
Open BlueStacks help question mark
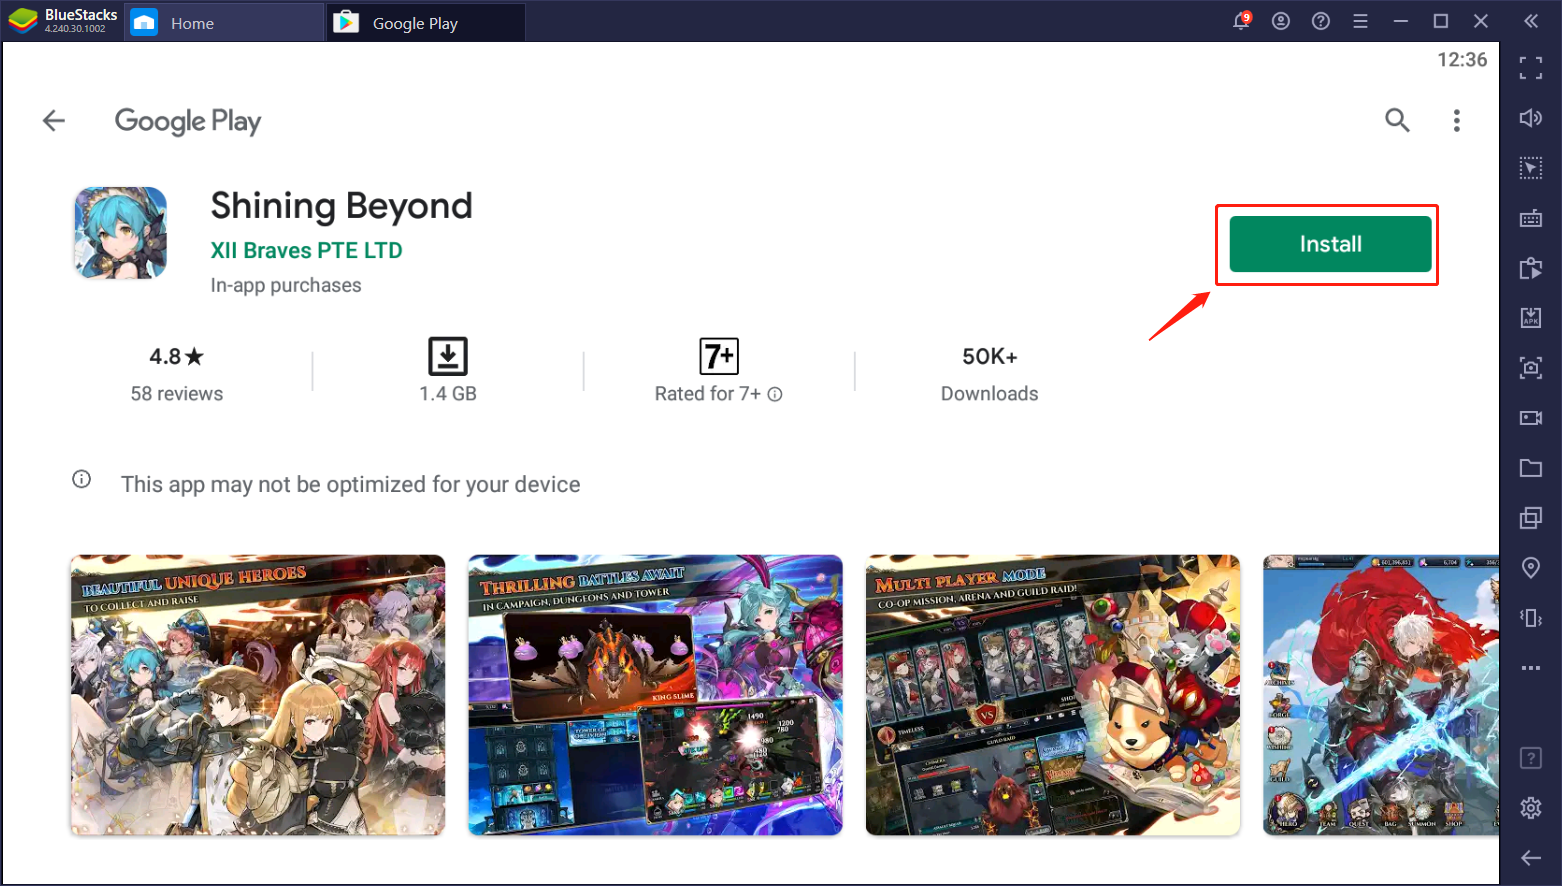(1321, 21)
